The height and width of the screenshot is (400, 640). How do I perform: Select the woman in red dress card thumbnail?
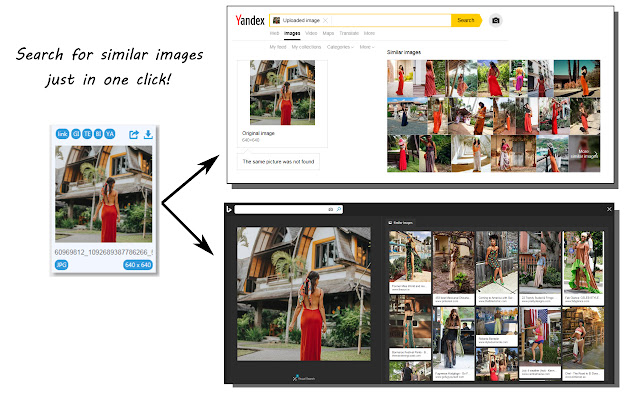click(x=104, y=194)
